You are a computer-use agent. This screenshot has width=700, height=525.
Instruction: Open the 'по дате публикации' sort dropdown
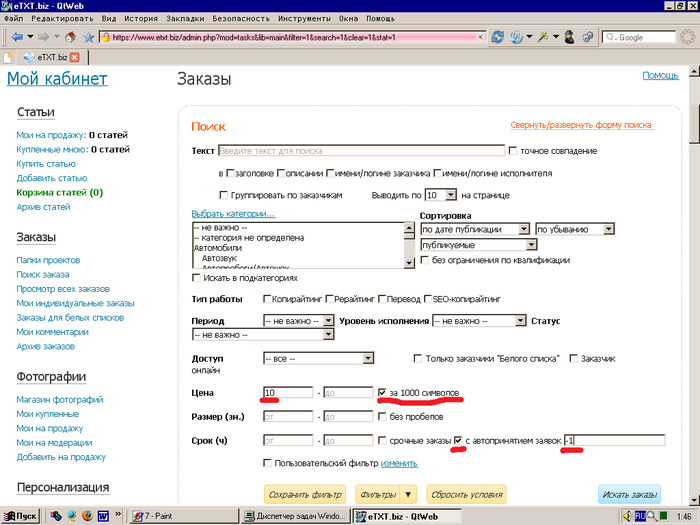click(475, 229)
